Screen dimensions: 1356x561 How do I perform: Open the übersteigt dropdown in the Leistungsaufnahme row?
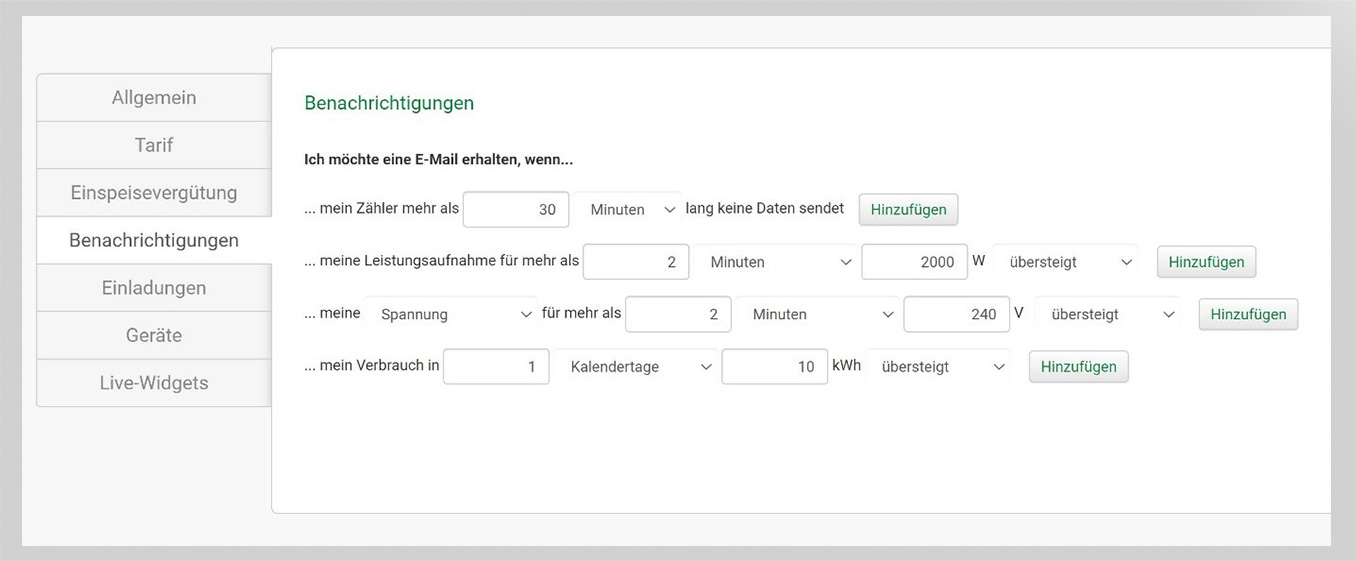point(1069,262)
